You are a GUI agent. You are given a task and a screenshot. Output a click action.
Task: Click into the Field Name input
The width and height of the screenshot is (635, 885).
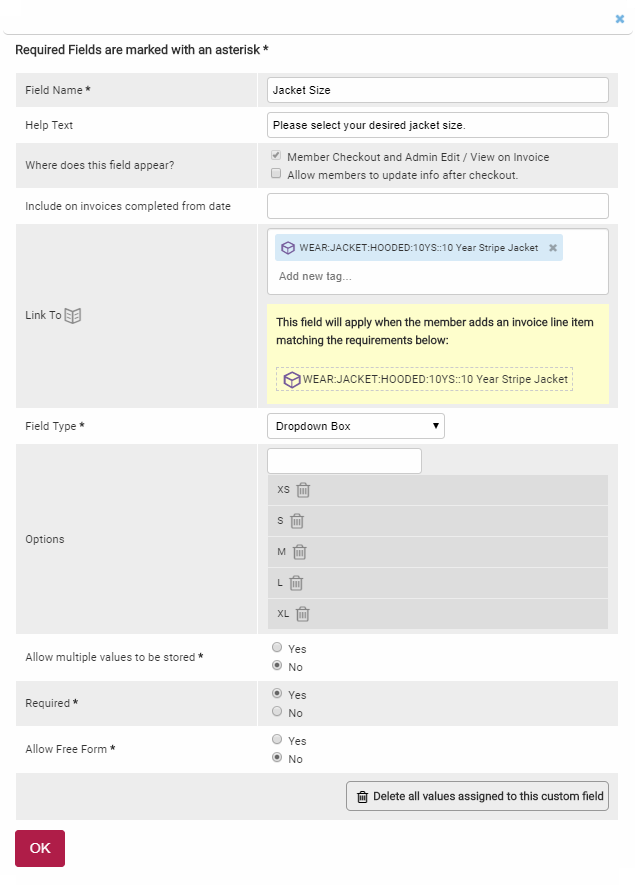(x=438, y=90)
